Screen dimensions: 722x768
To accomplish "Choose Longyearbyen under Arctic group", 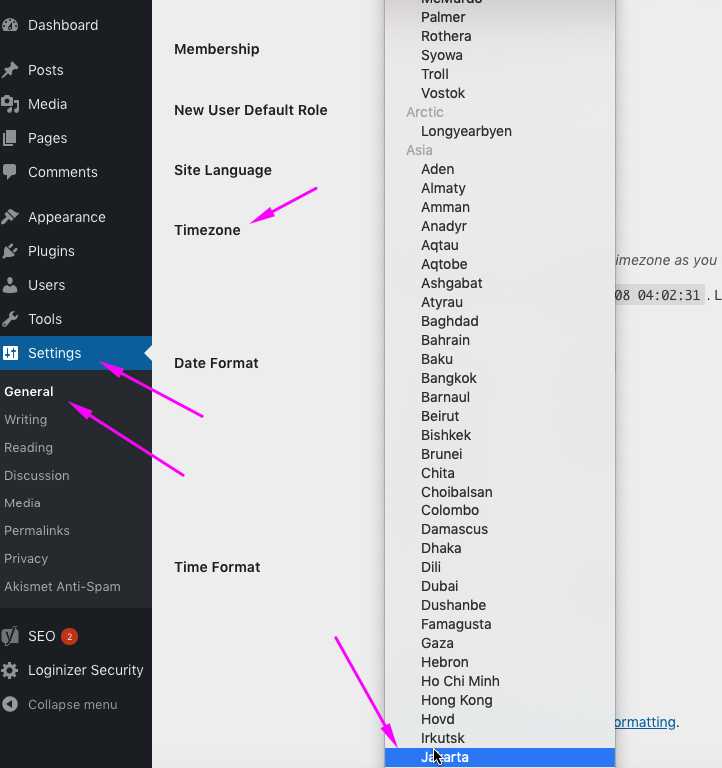I will point(466,131).
